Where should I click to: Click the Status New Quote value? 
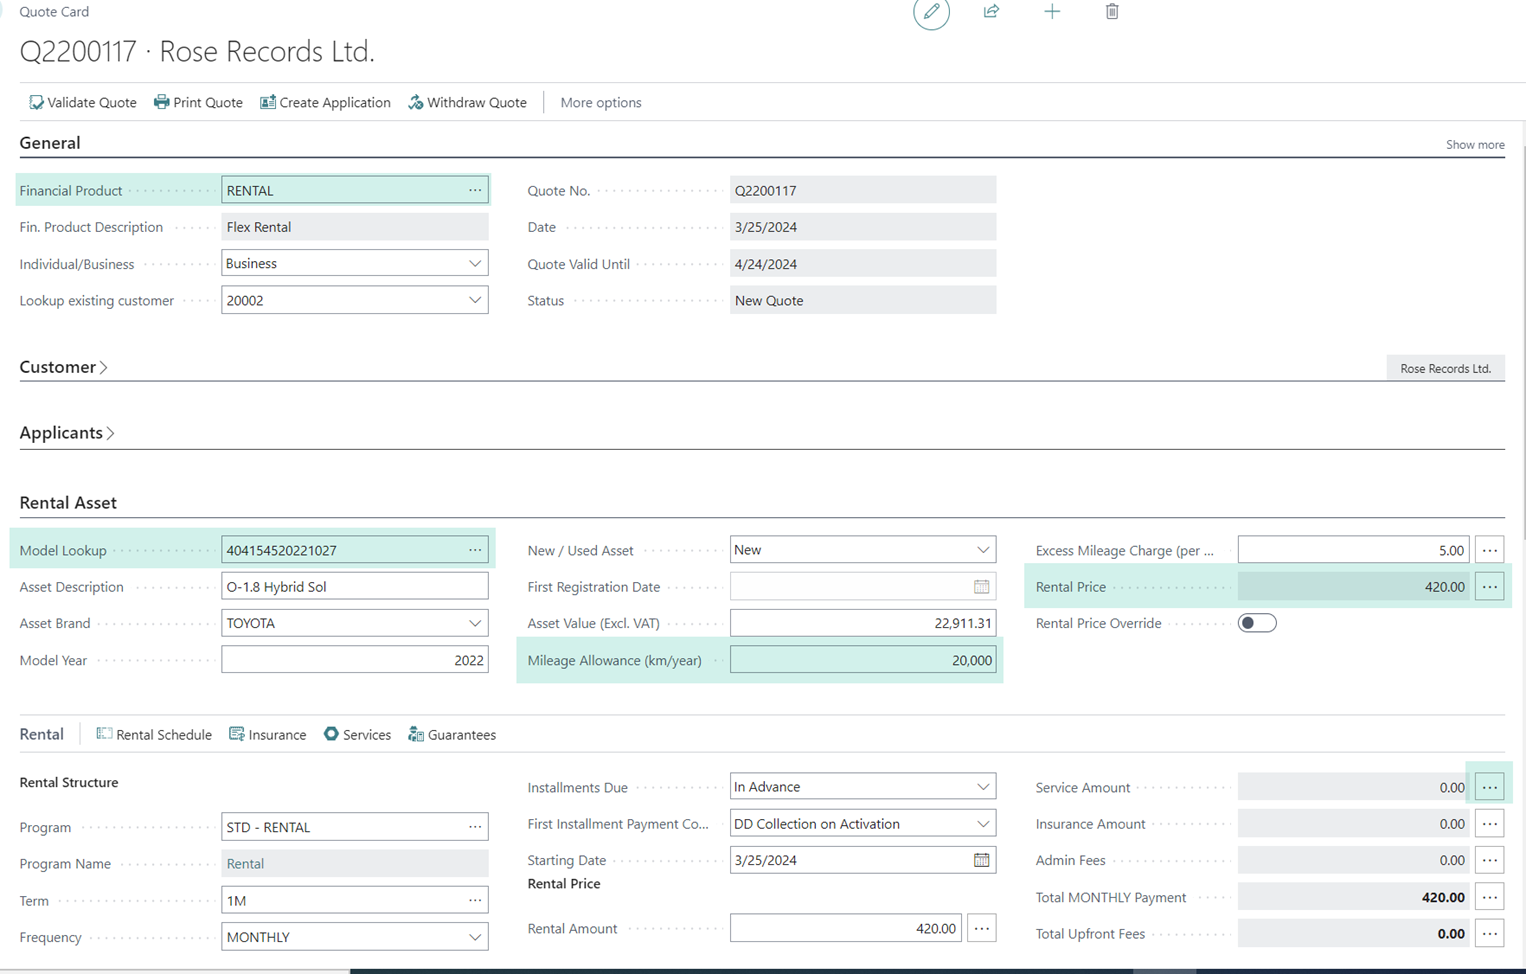(x=863, y=300)
